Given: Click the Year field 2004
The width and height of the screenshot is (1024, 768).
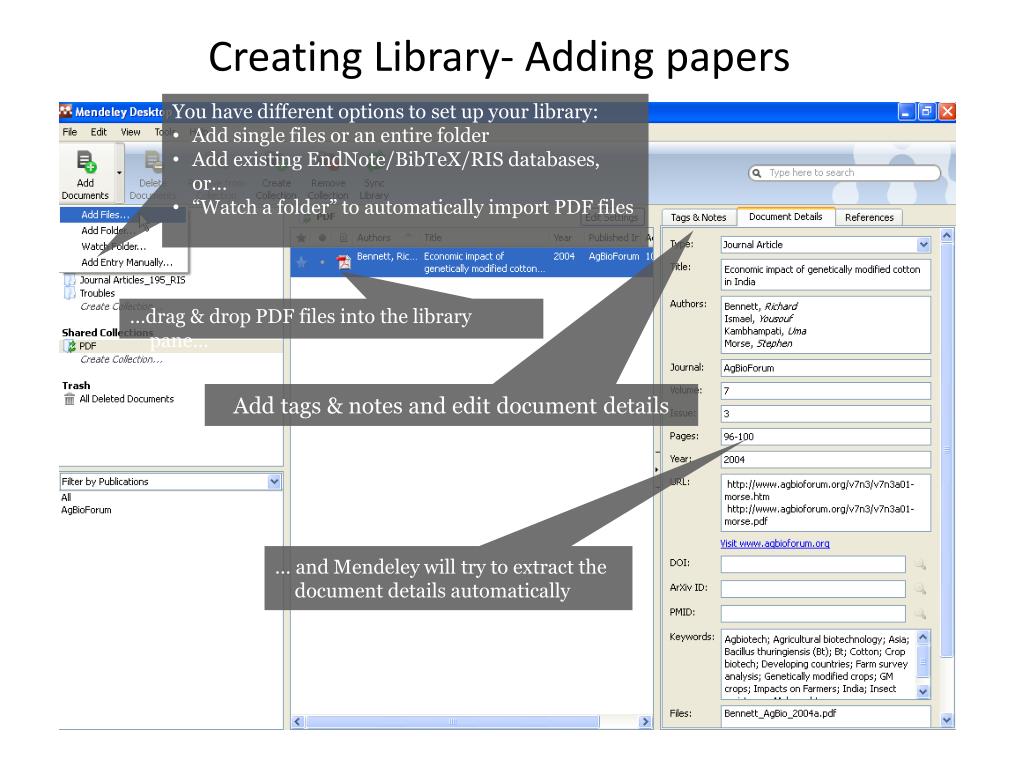Looking at the screenshot, I should 825,460.
